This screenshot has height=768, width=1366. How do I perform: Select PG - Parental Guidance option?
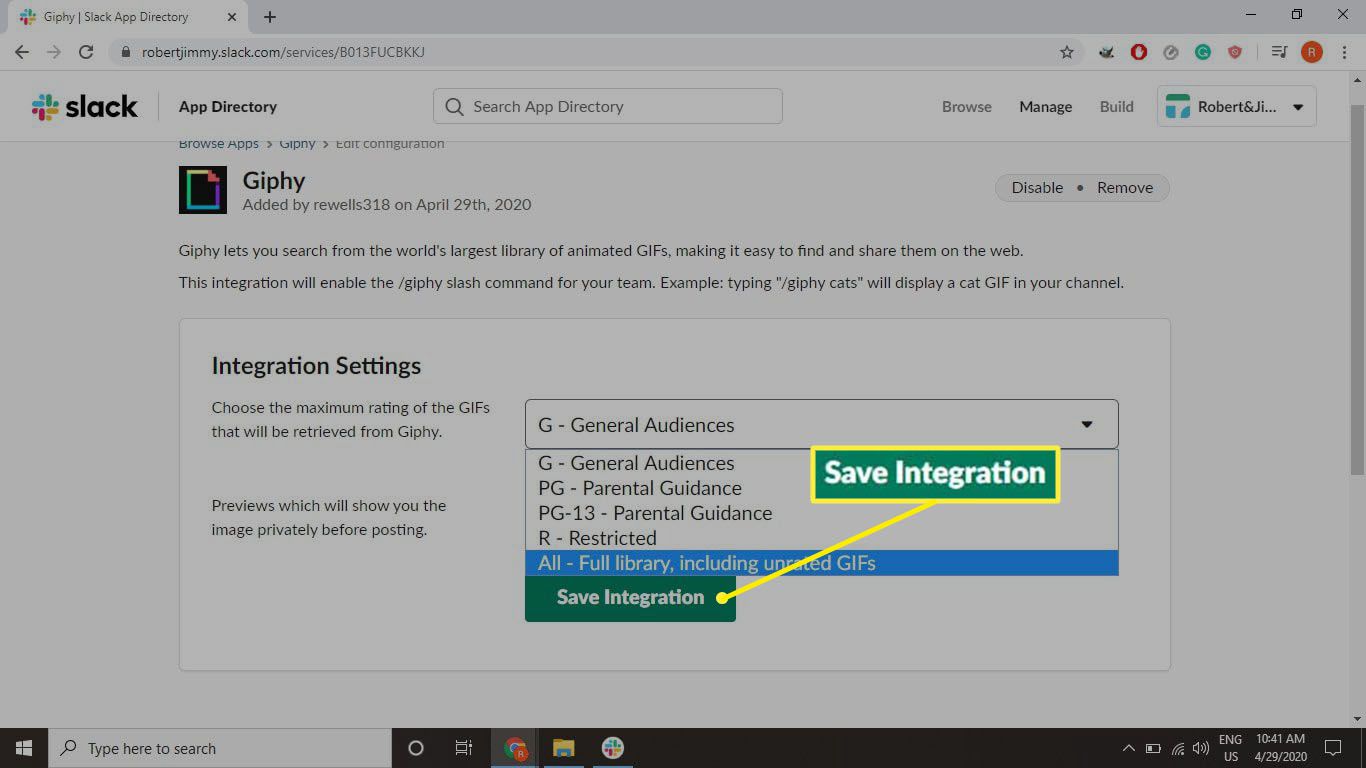pos(821,488)
